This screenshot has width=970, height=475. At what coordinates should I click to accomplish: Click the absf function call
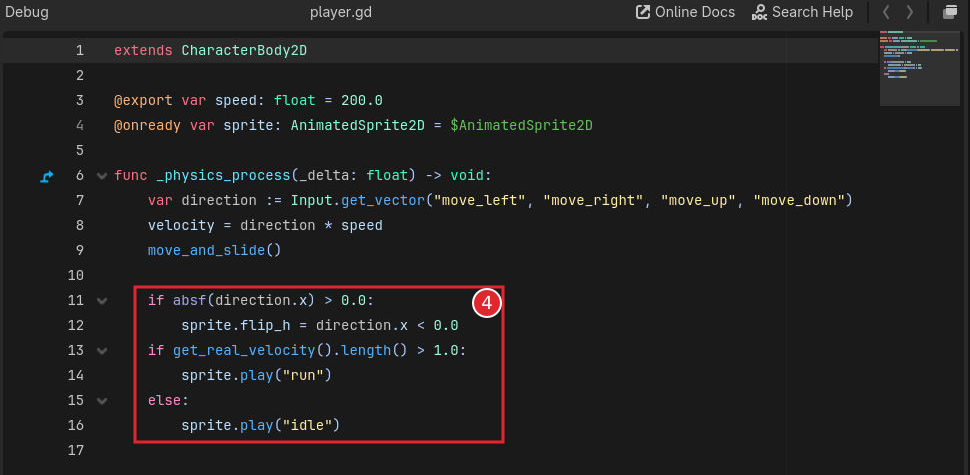coord(190,301)
